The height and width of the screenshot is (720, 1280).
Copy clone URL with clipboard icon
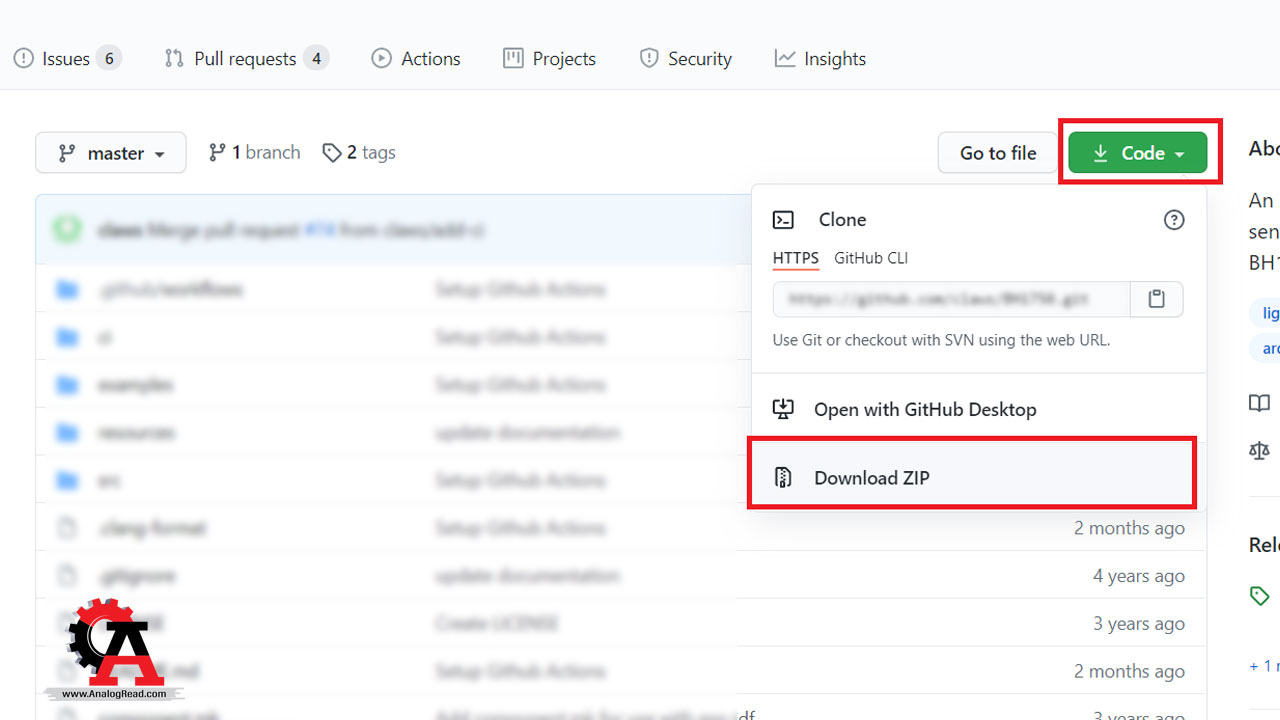pos(1157,299)
